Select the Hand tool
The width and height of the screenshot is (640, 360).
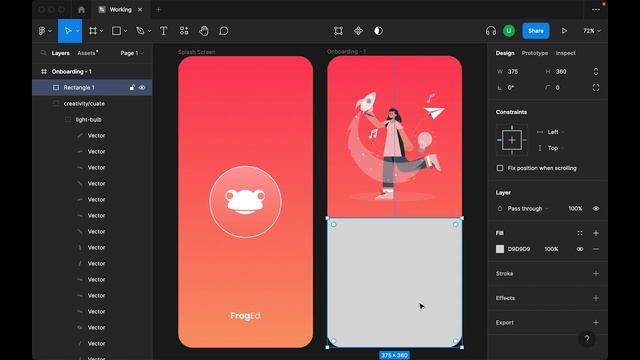204,31
